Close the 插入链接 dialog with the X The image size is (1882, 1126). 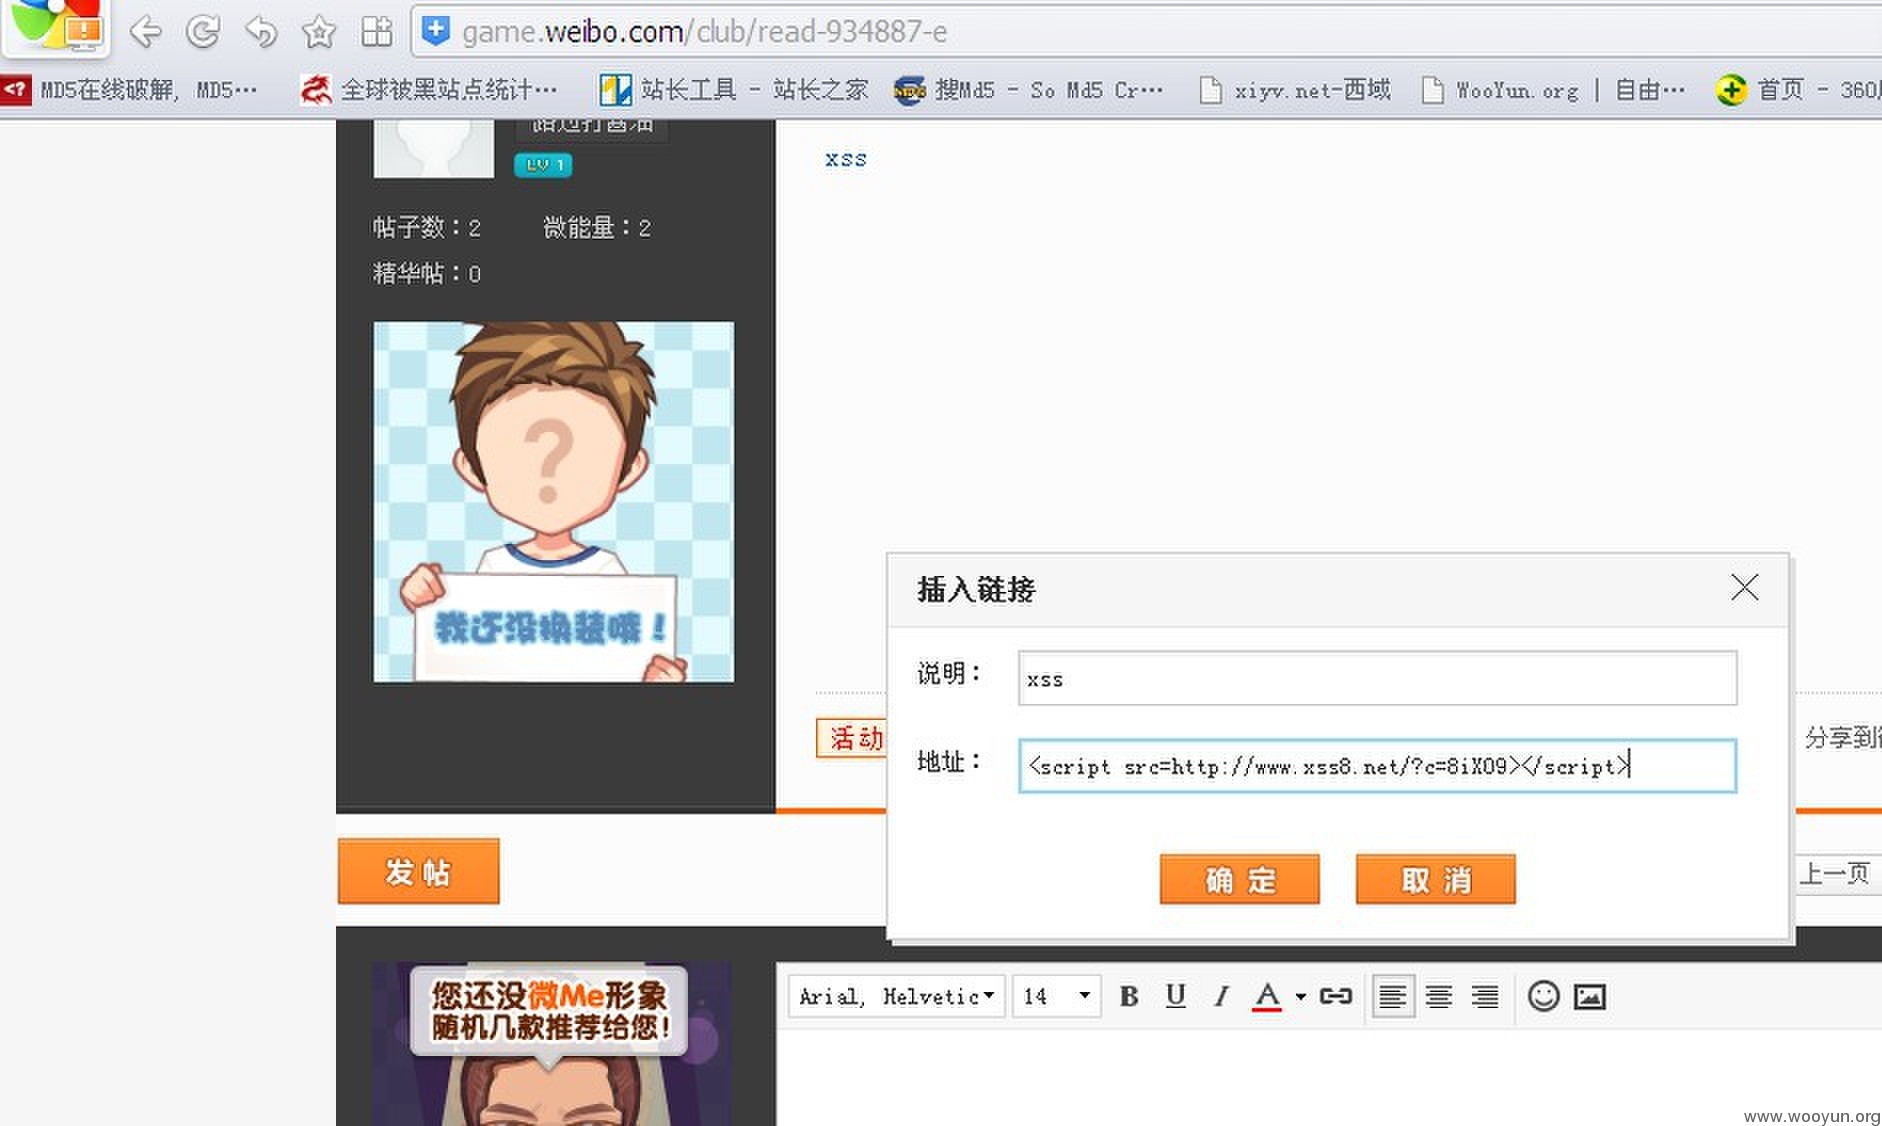(1744, 587)
